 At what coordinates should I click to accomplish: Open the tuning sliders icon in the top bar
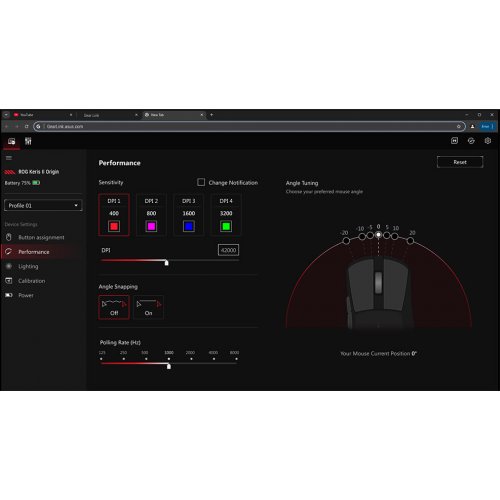28,141
